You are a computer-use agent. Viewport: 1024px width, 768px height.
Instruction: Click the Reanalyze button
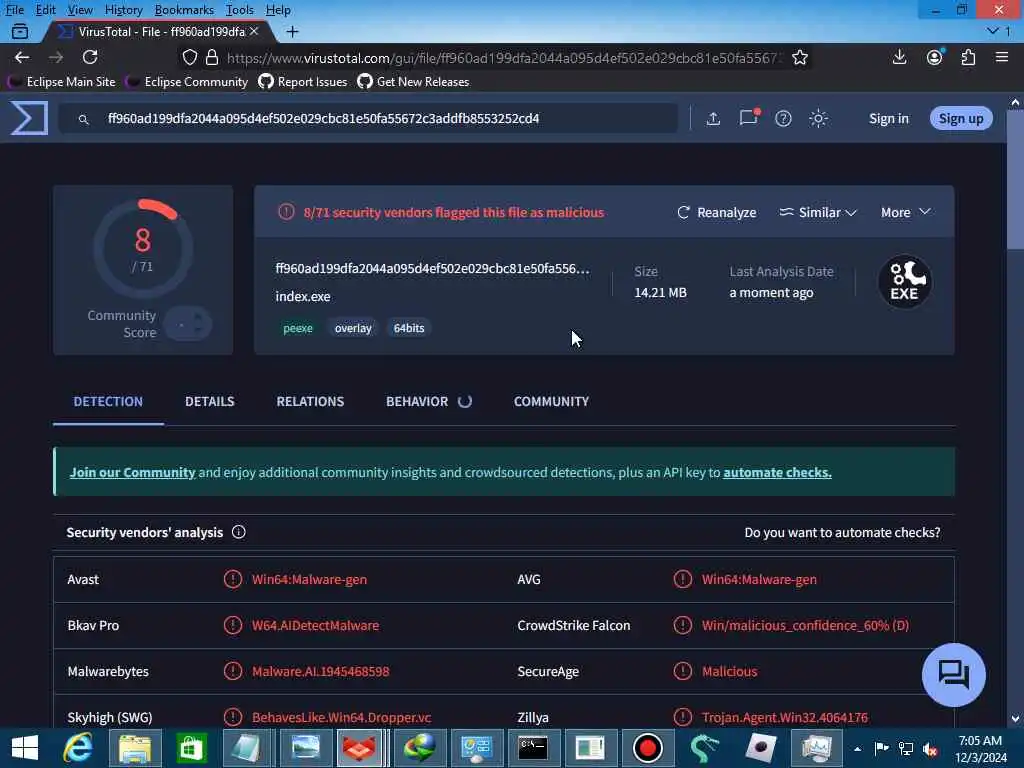716,212
